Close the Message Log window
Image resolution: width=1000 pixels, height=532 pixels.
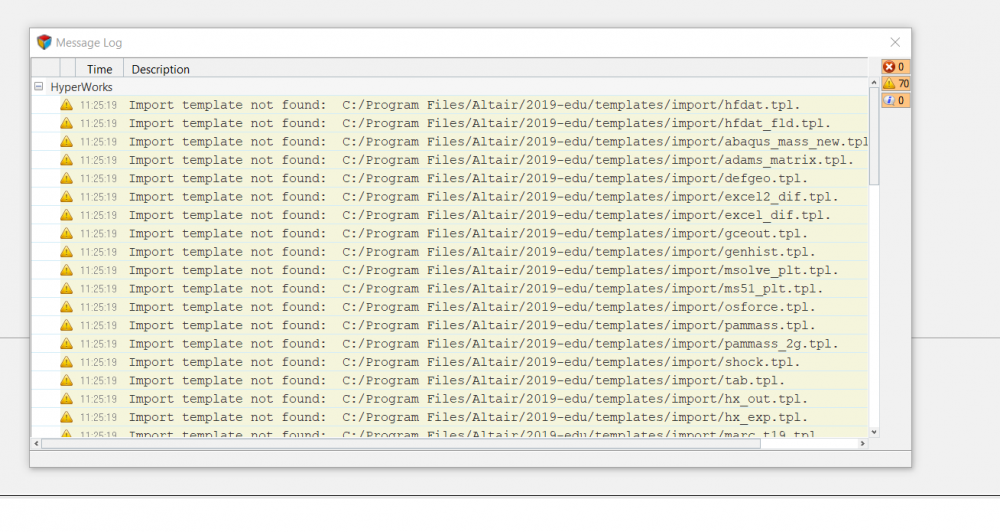point(895,42)
